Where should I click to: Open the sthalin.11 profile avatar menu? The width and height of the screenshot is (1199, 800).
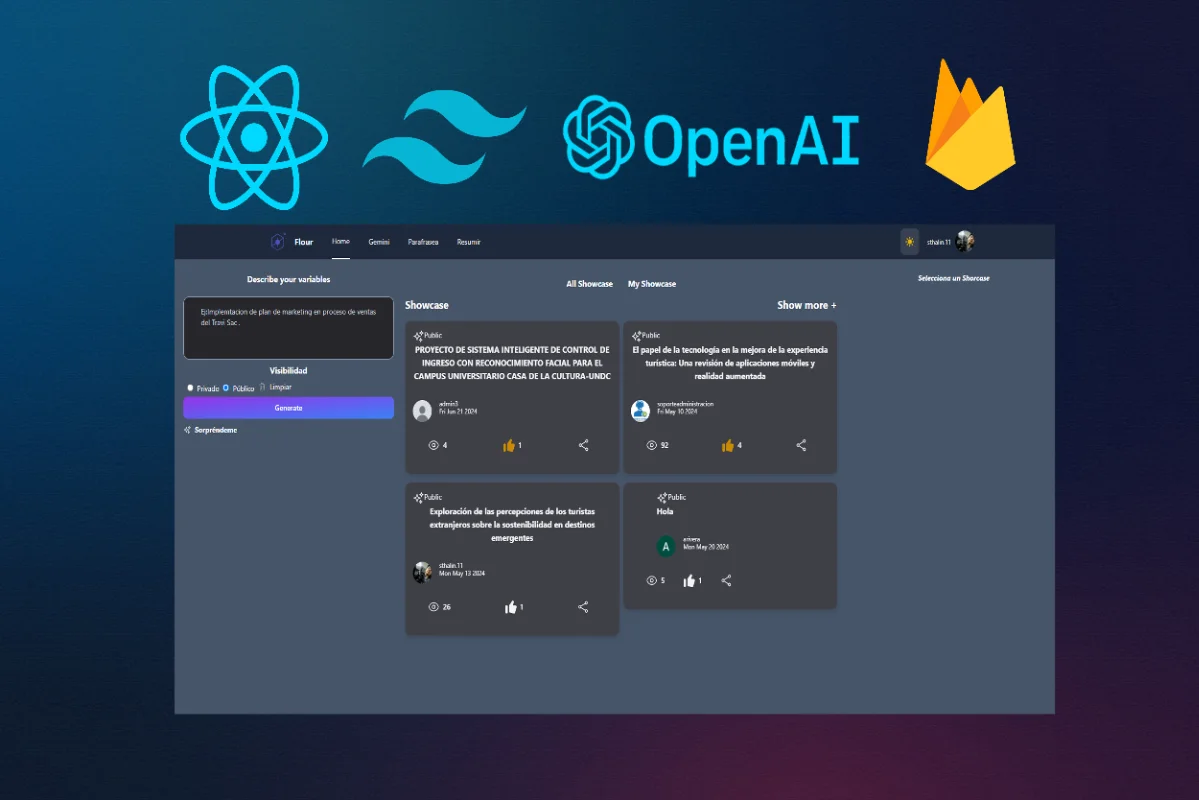pyautogui.click(x=965, y=242)
